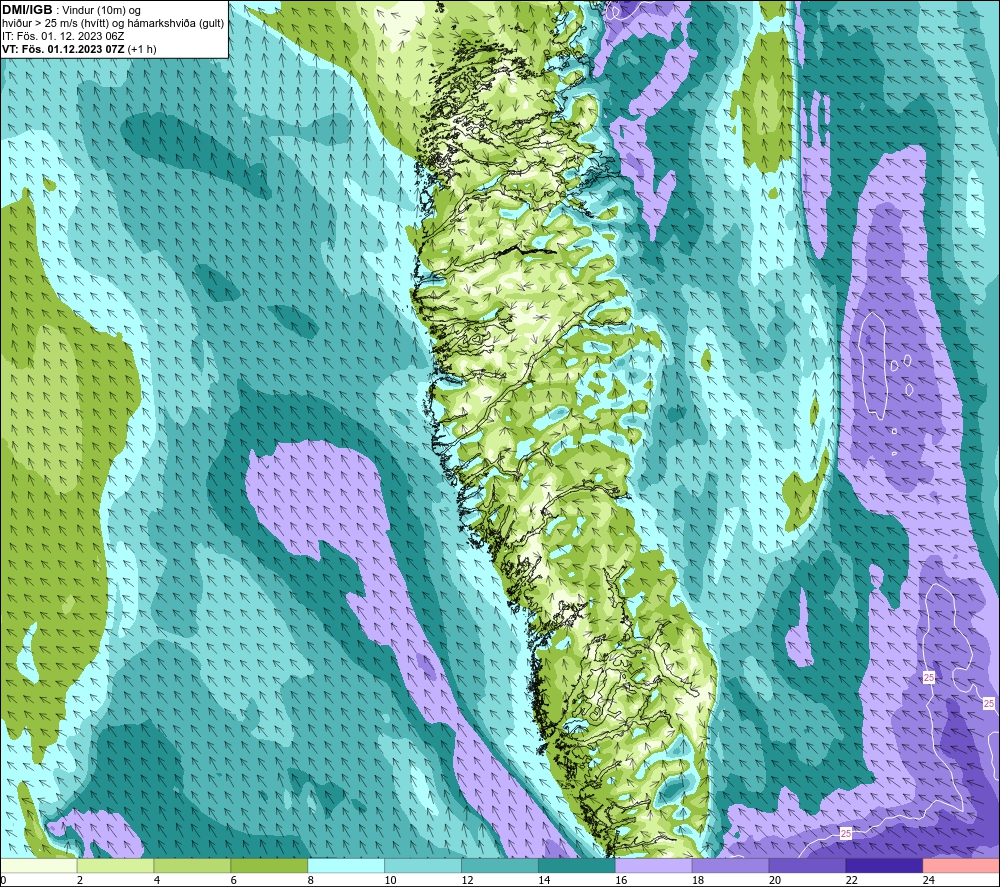Click the legend scale label '2'

(80, 880)
